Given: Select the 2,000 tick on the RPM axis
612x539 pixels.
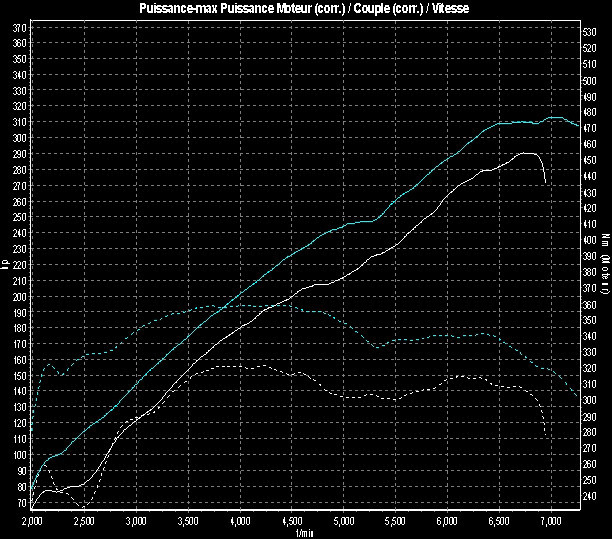Looking at the screenshot, I should (x=33, y=521).
